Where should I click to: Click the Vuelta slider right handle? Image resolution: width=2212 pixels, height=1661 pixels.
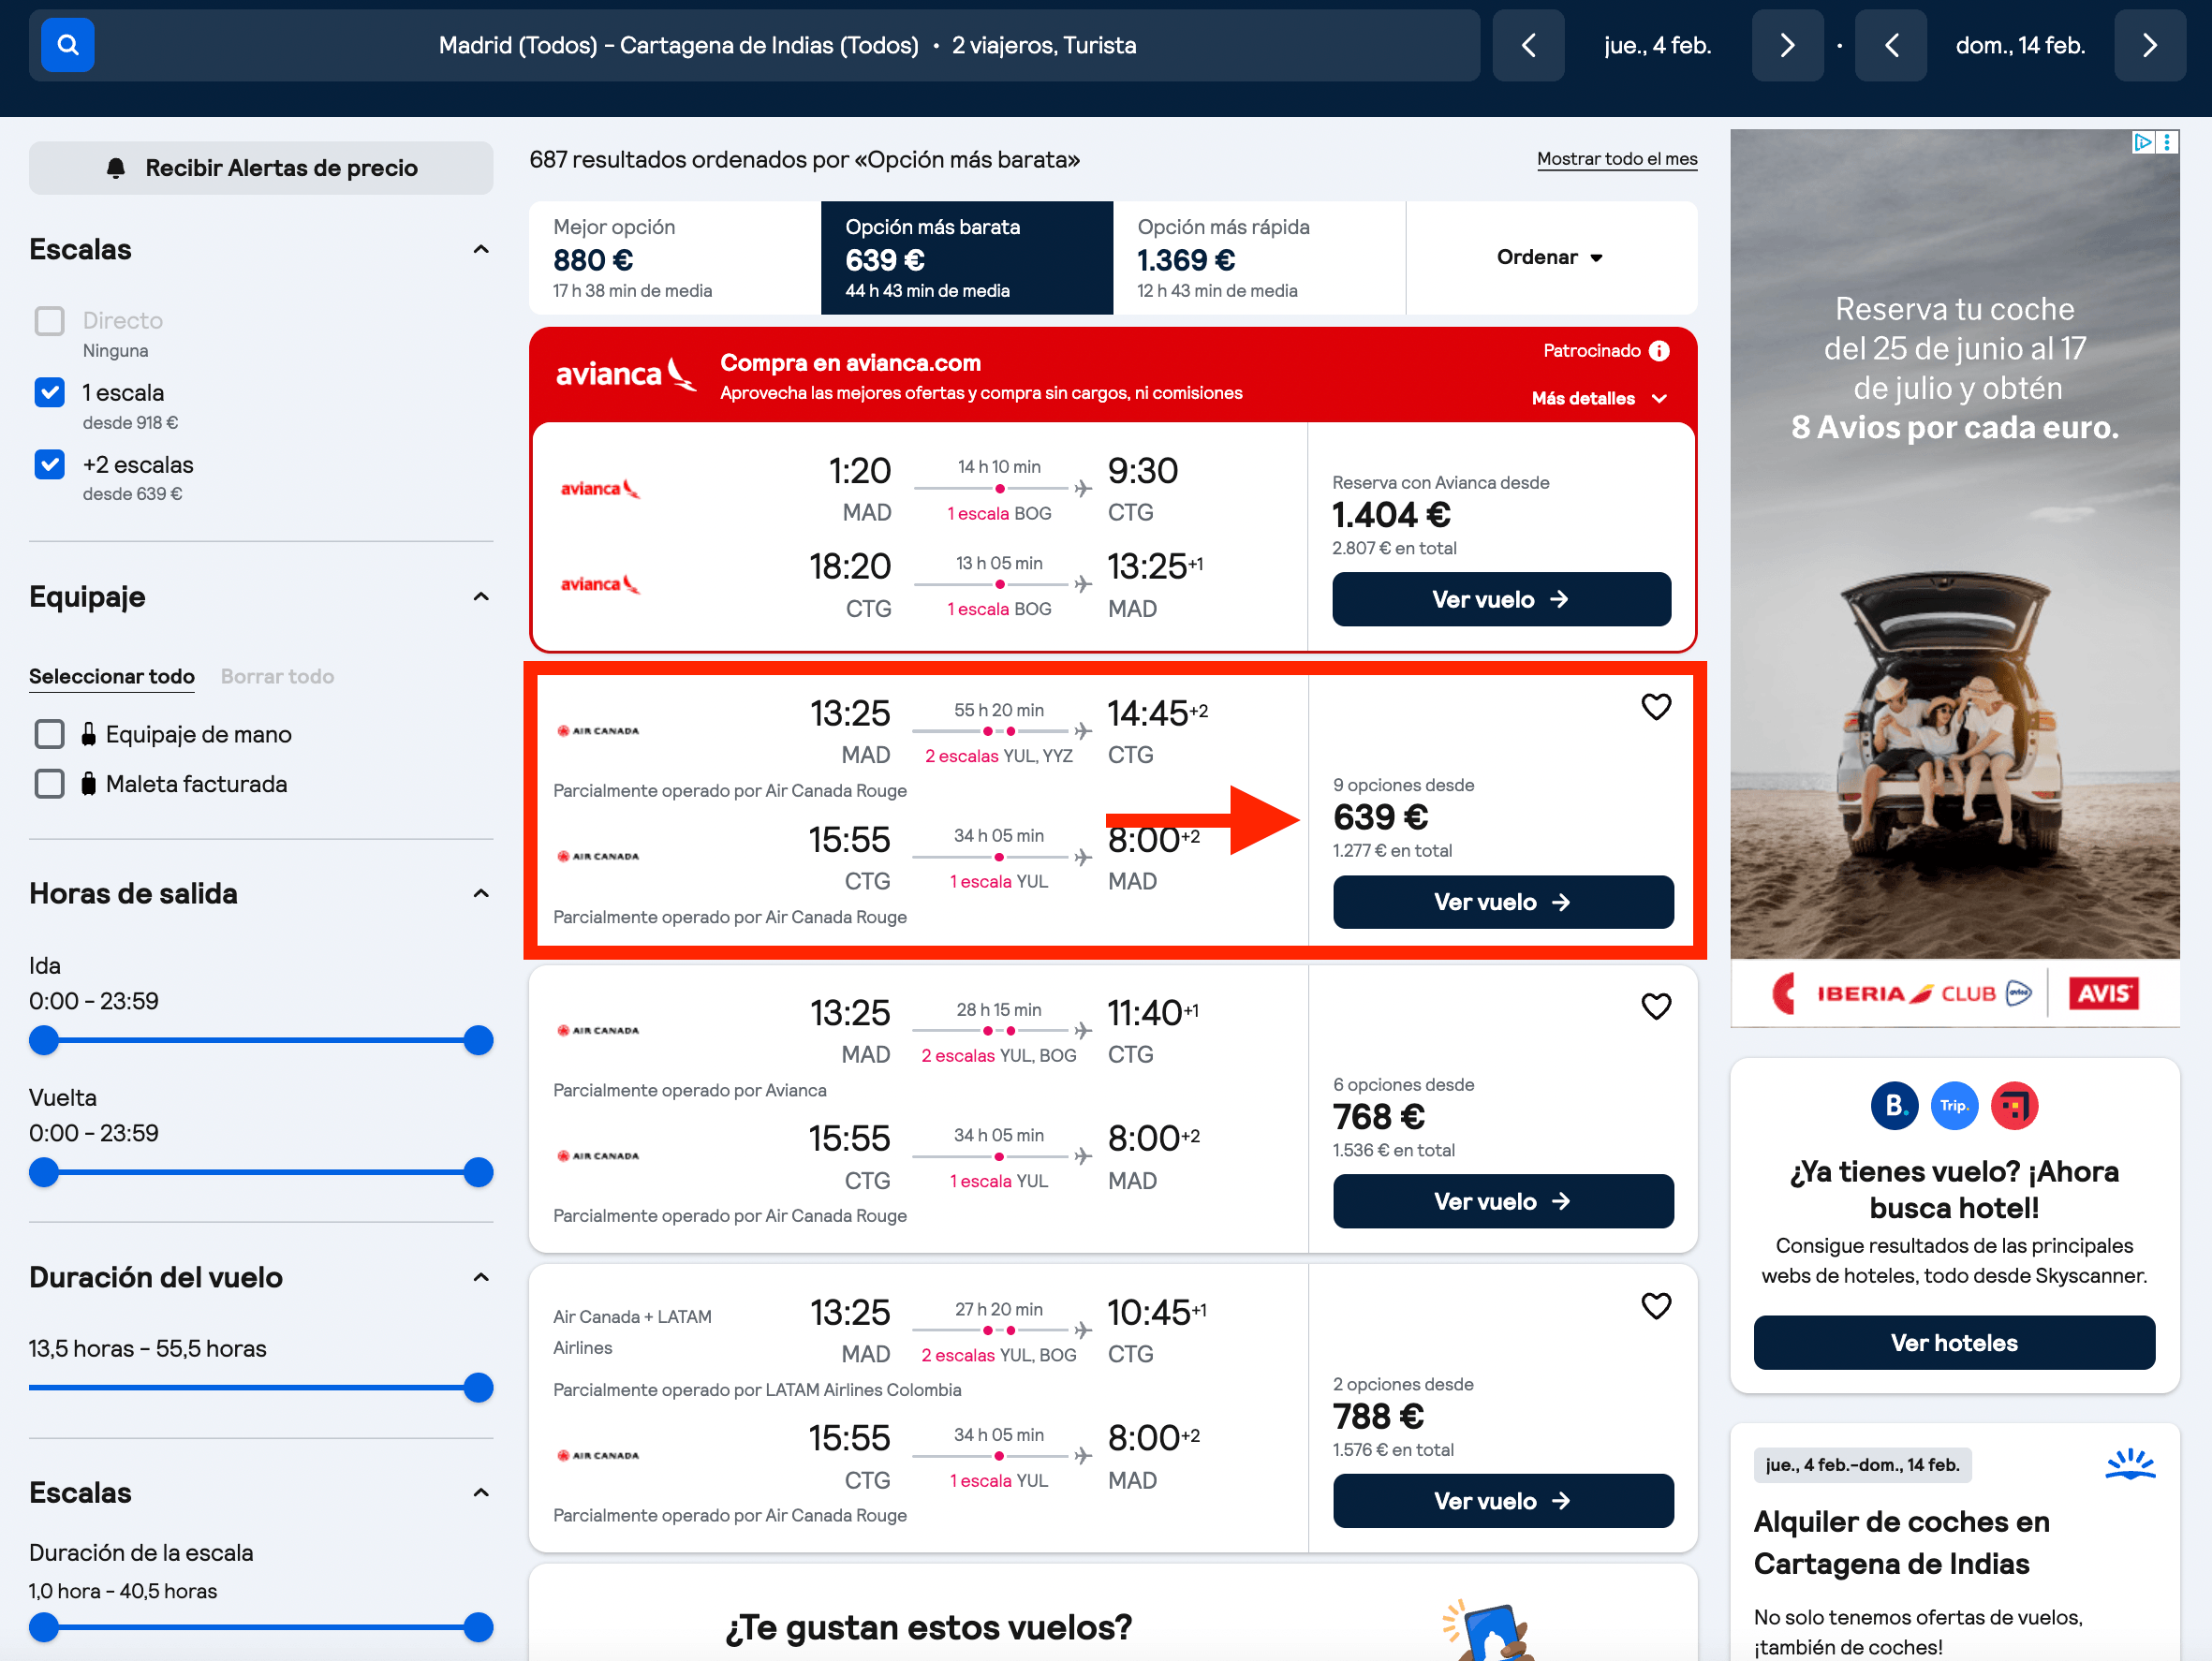(478, 1173)
